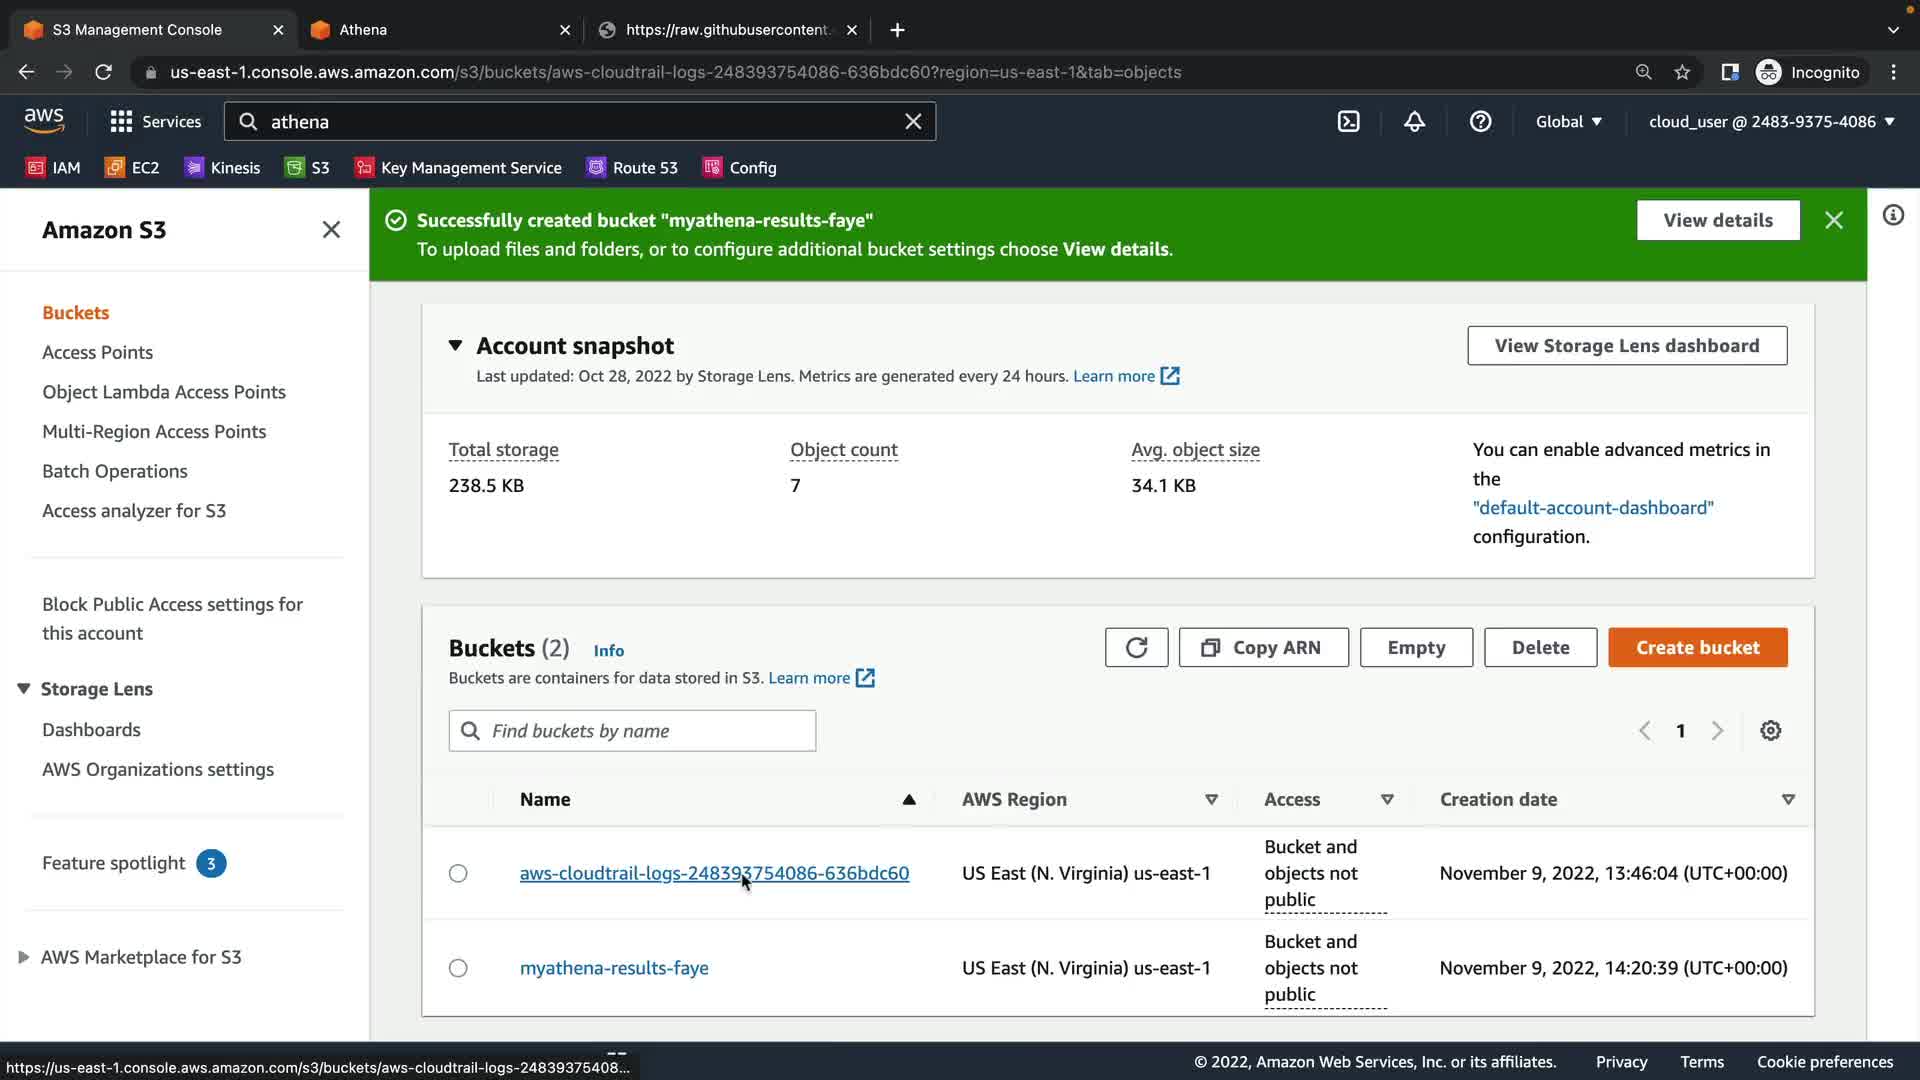Click the Create bucket button

point(1697,647)
